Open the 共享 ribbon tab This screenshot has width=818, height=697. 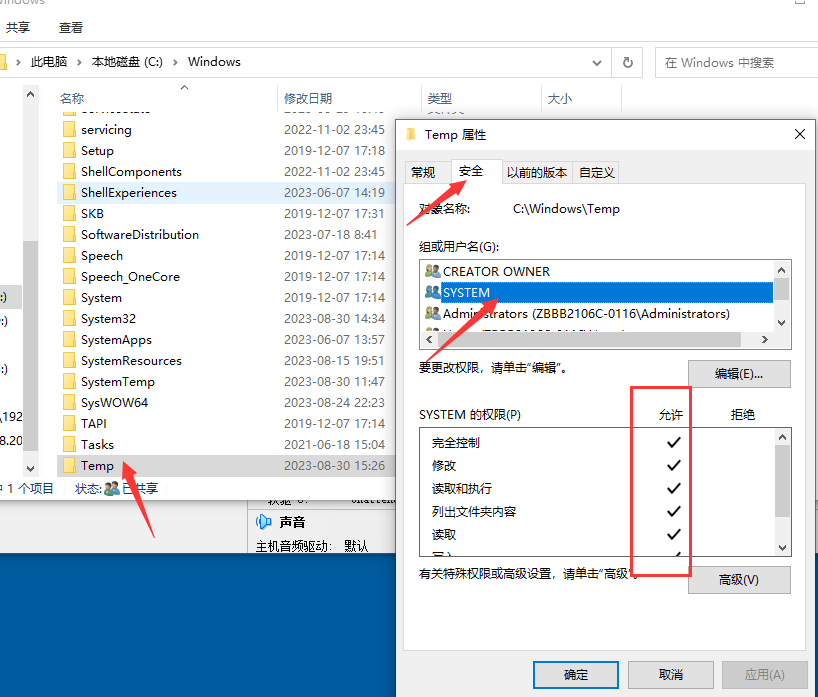18,27
